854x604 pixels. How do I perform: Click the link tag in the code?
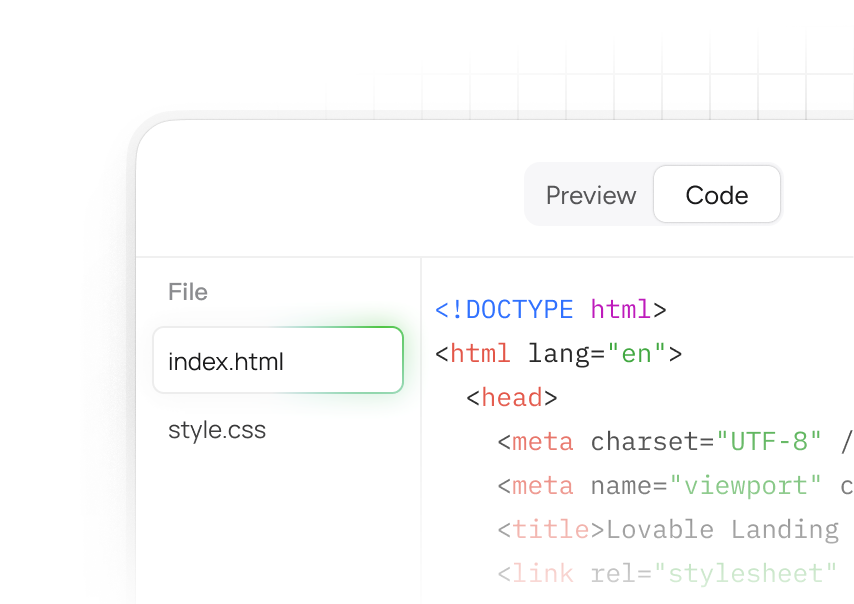[543, 574]
